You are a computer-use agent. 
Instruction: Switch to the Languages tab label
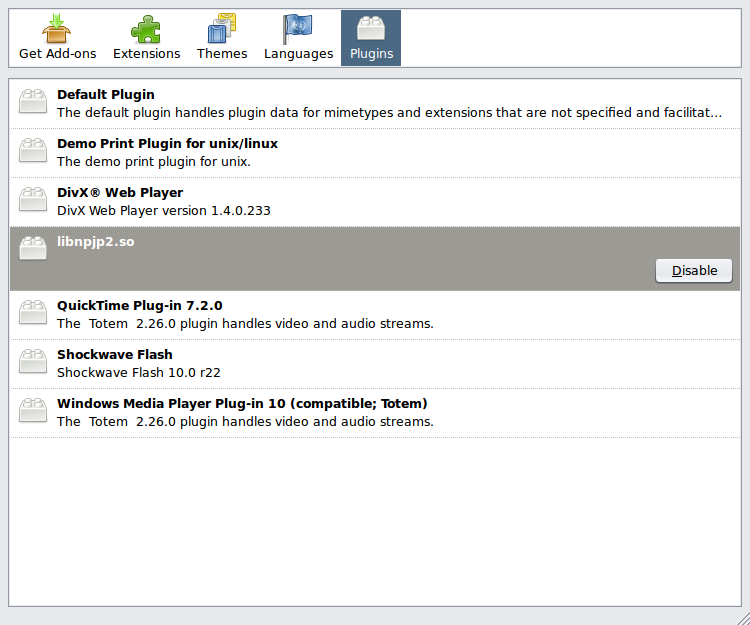298,54
